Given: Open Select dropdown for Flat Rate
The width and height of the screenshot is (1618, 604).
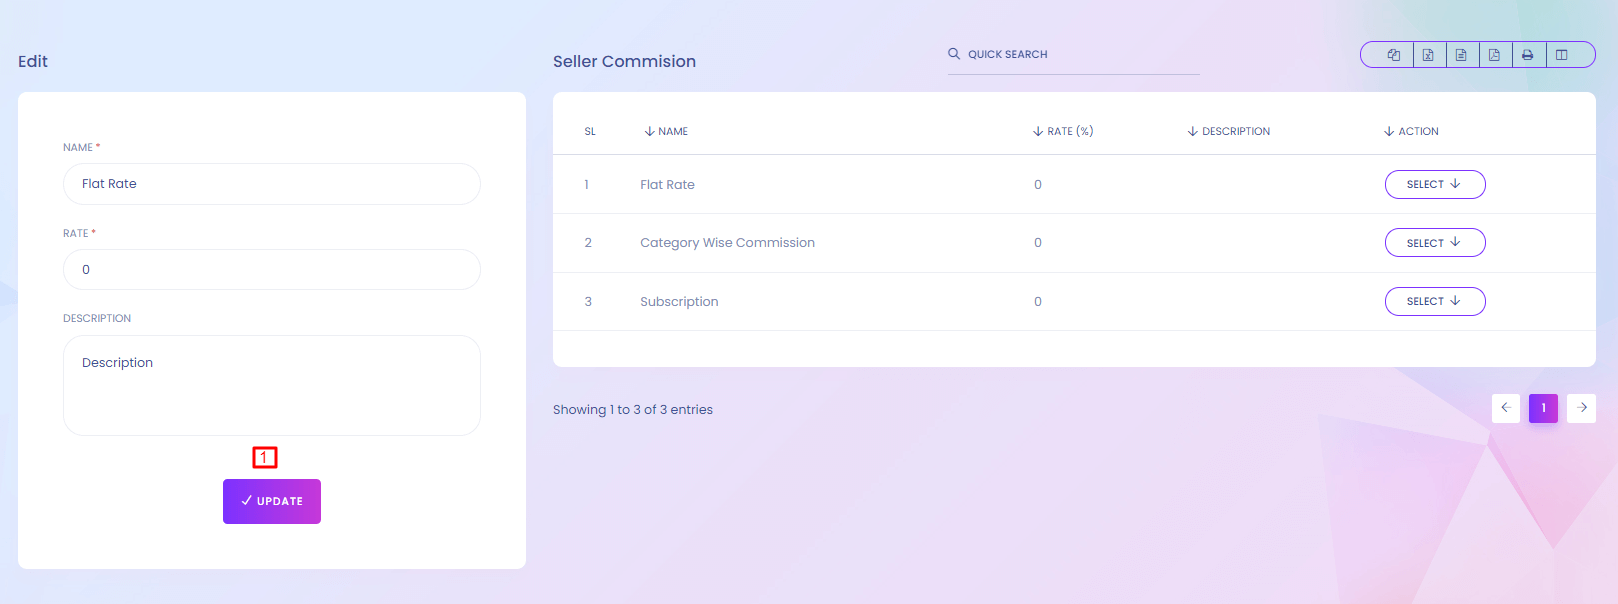Looking at the screenshot, I should pyautogui.click(x=1434, y=185).
